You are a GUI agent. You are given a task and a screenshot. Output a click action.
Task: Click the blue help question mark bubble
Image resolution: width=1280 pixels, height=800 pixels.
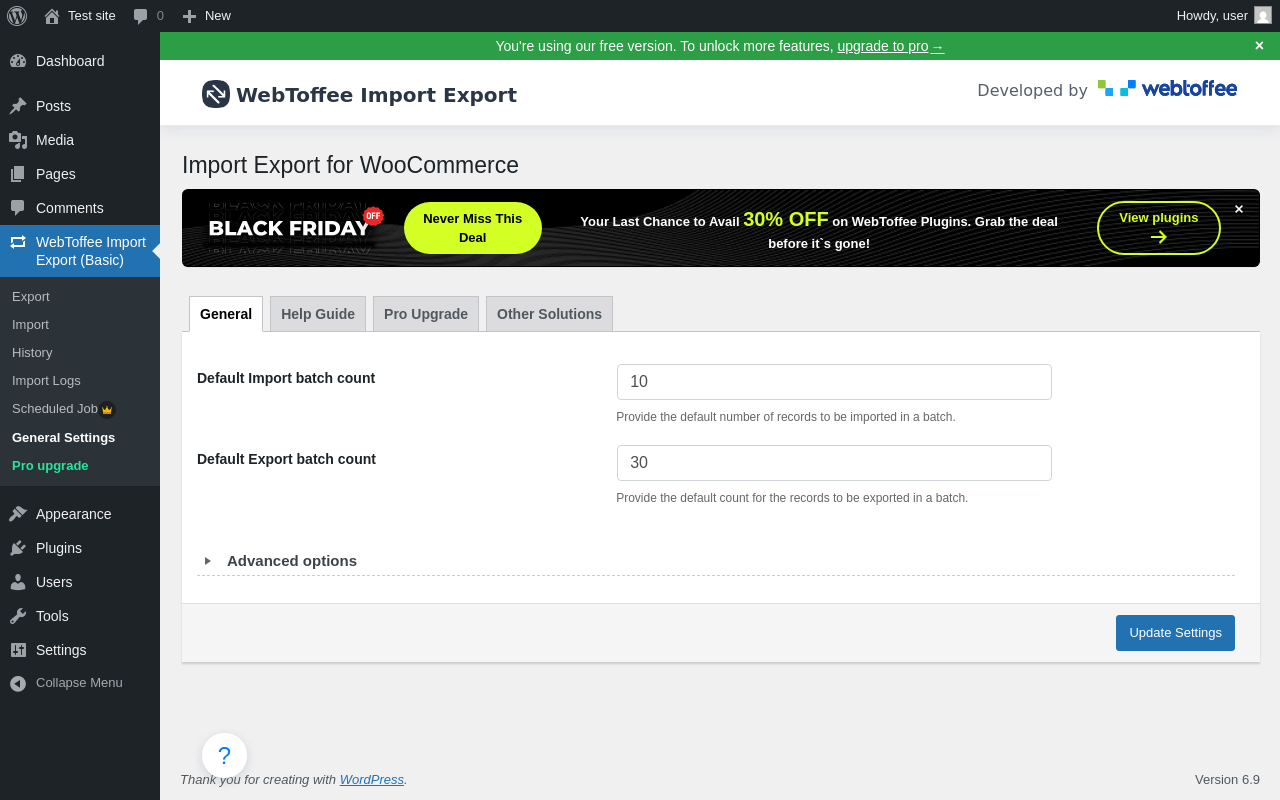pyautogui.click(x=224, y=756)
